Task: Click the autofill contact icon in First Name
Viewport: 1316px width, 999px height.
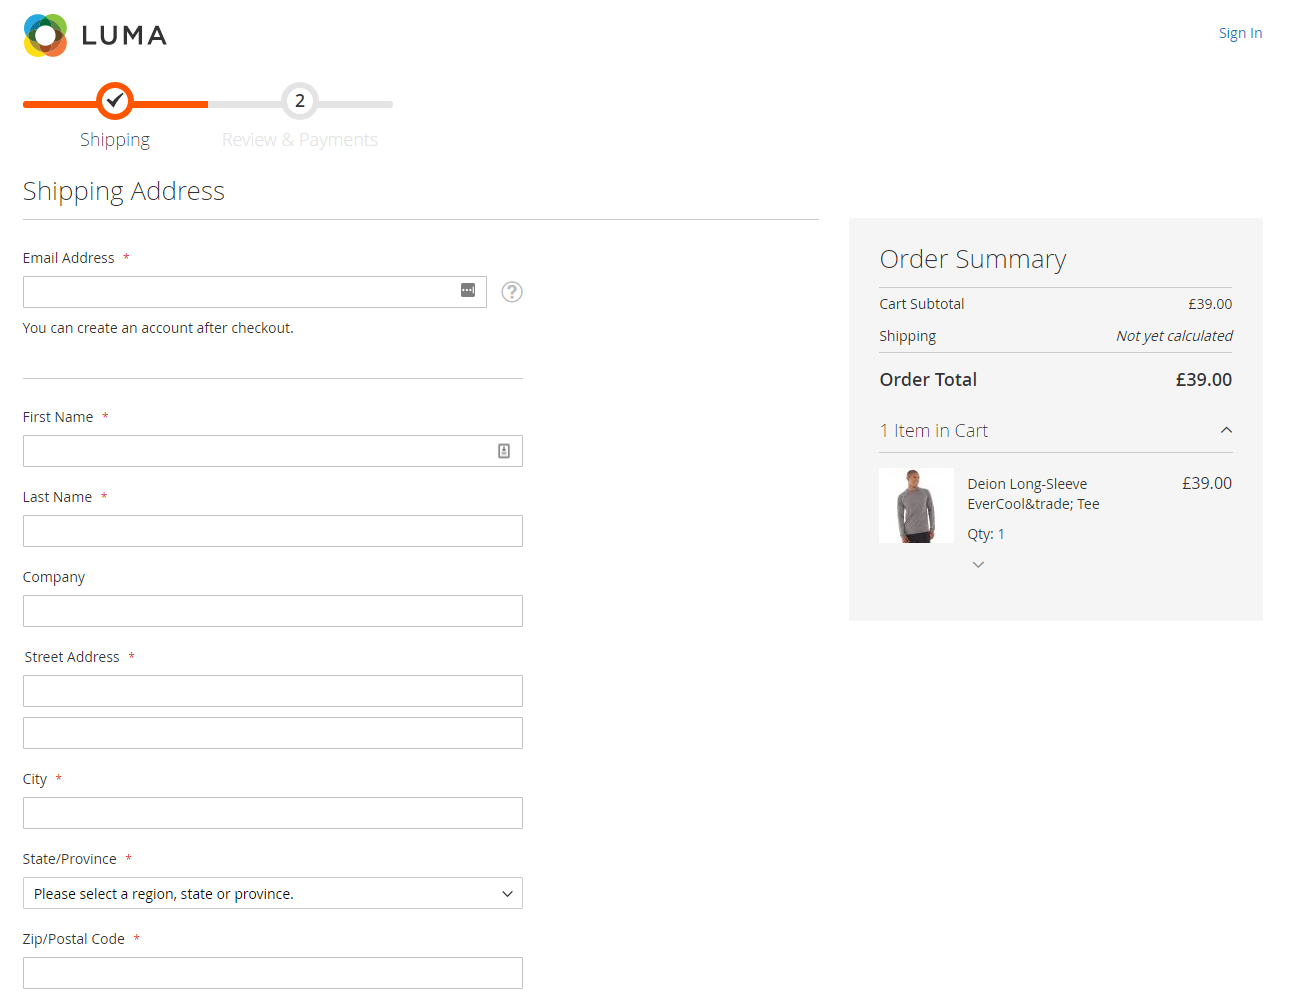Action: click(504, 451)
